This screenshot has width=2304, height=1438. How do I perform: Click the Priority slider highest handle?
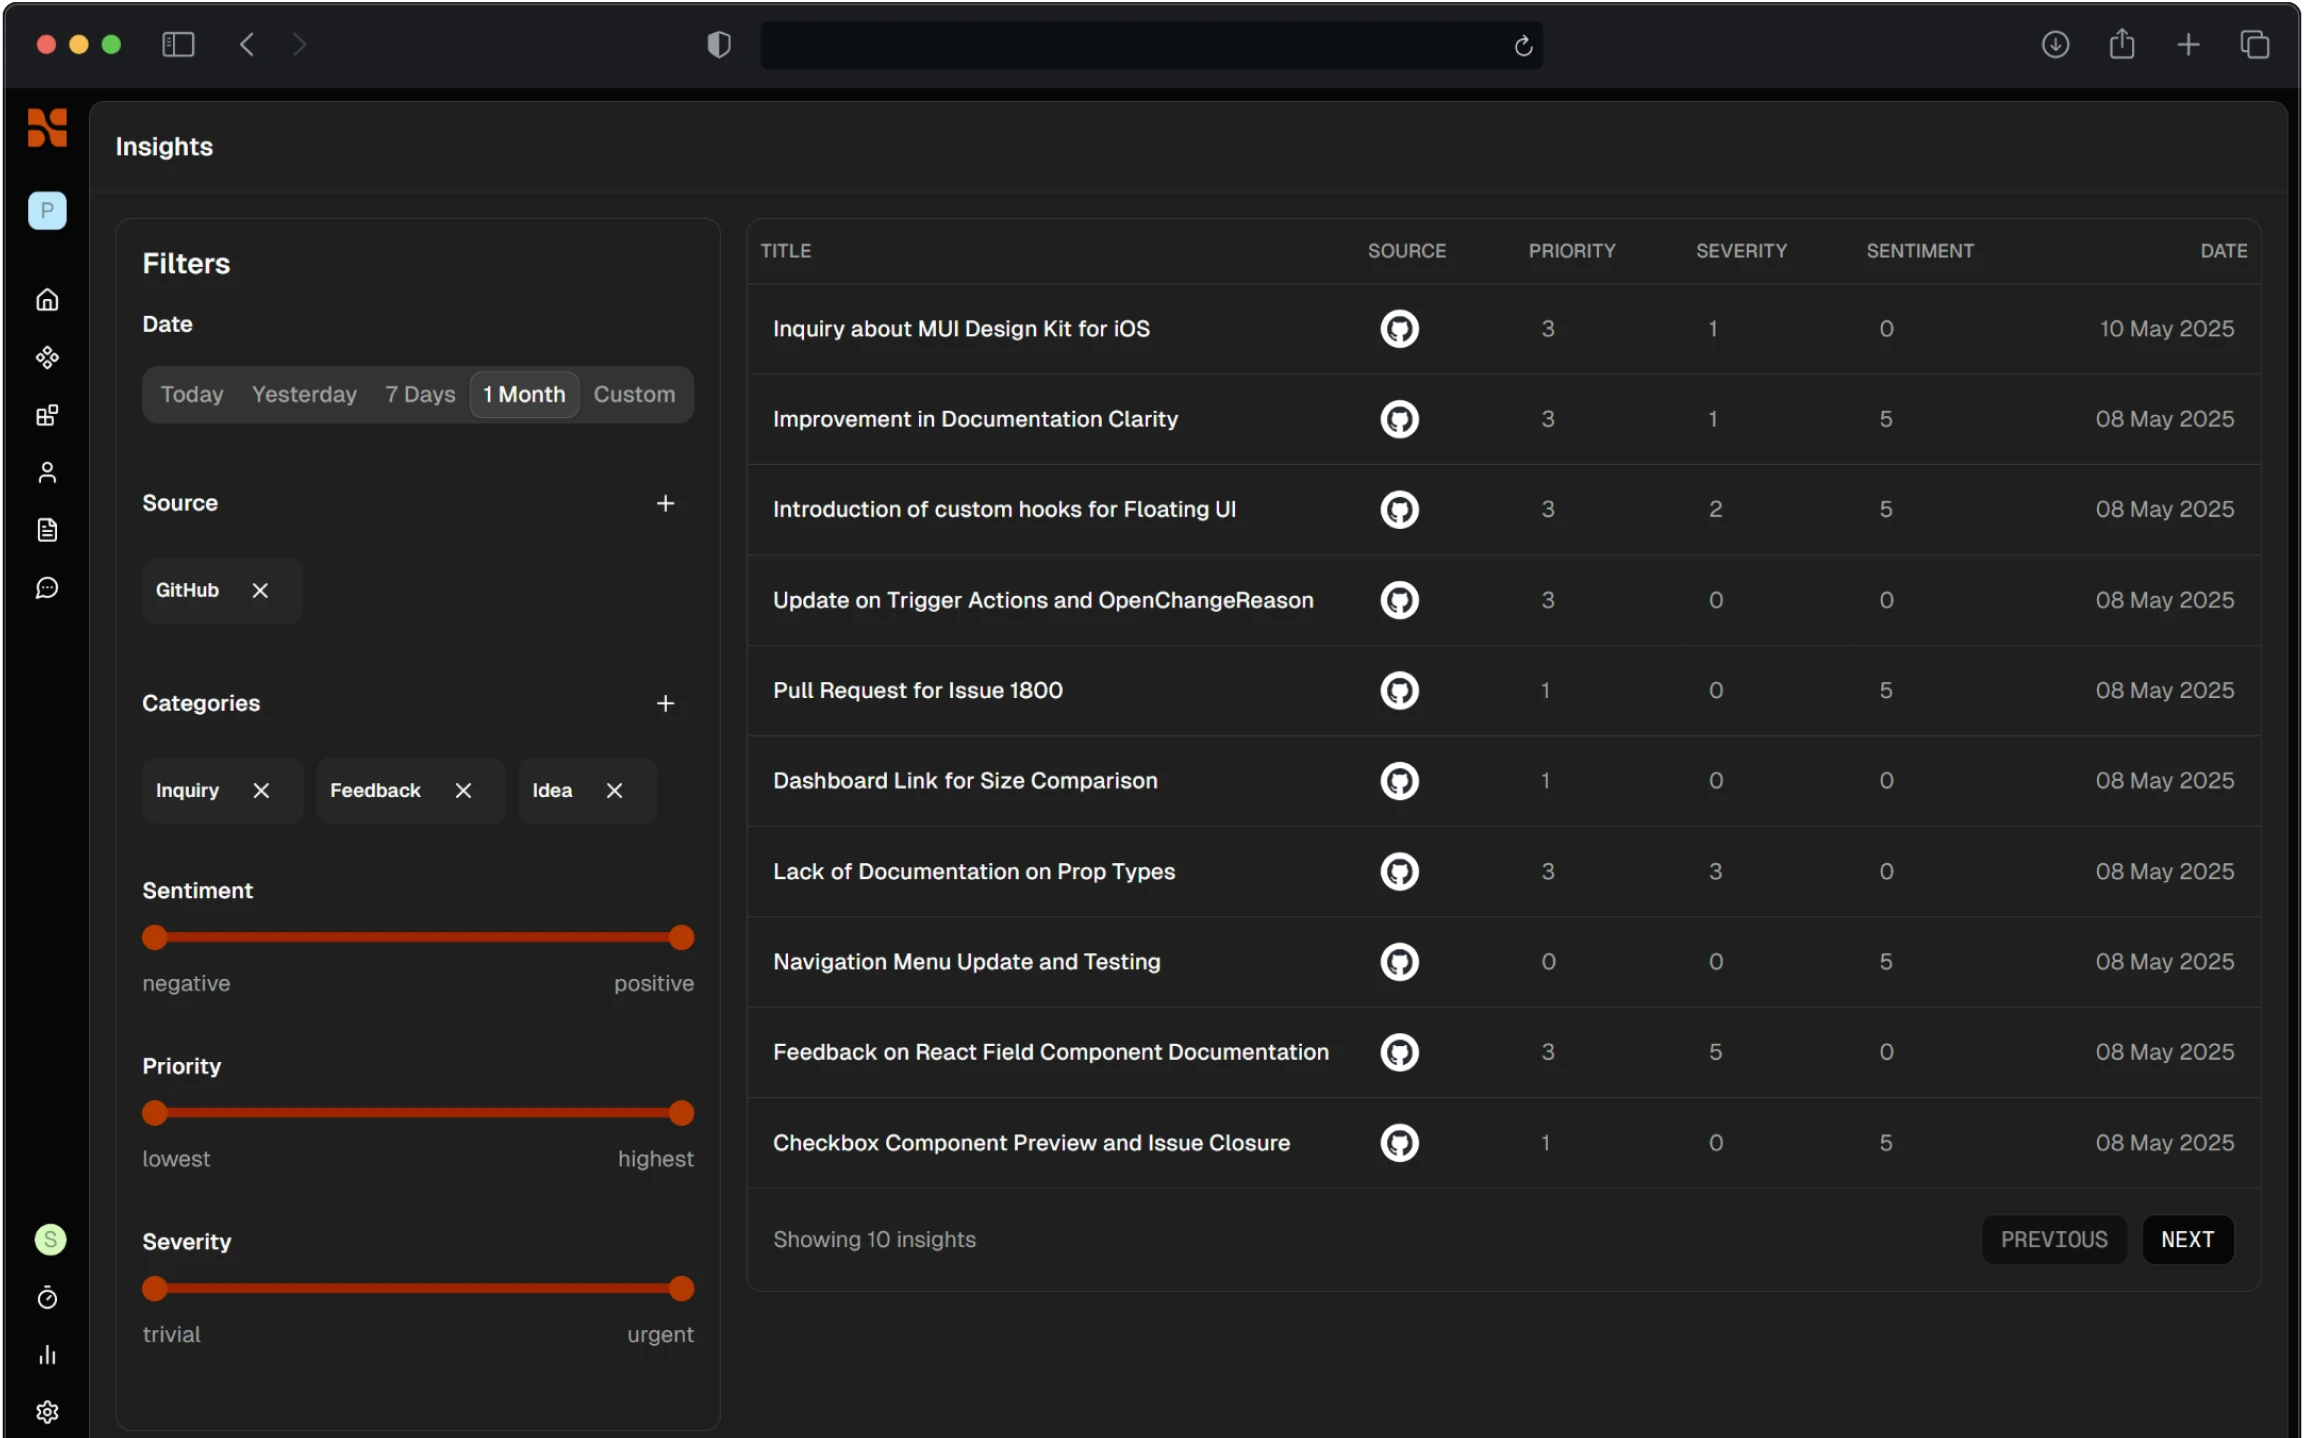click(681, 1112)
